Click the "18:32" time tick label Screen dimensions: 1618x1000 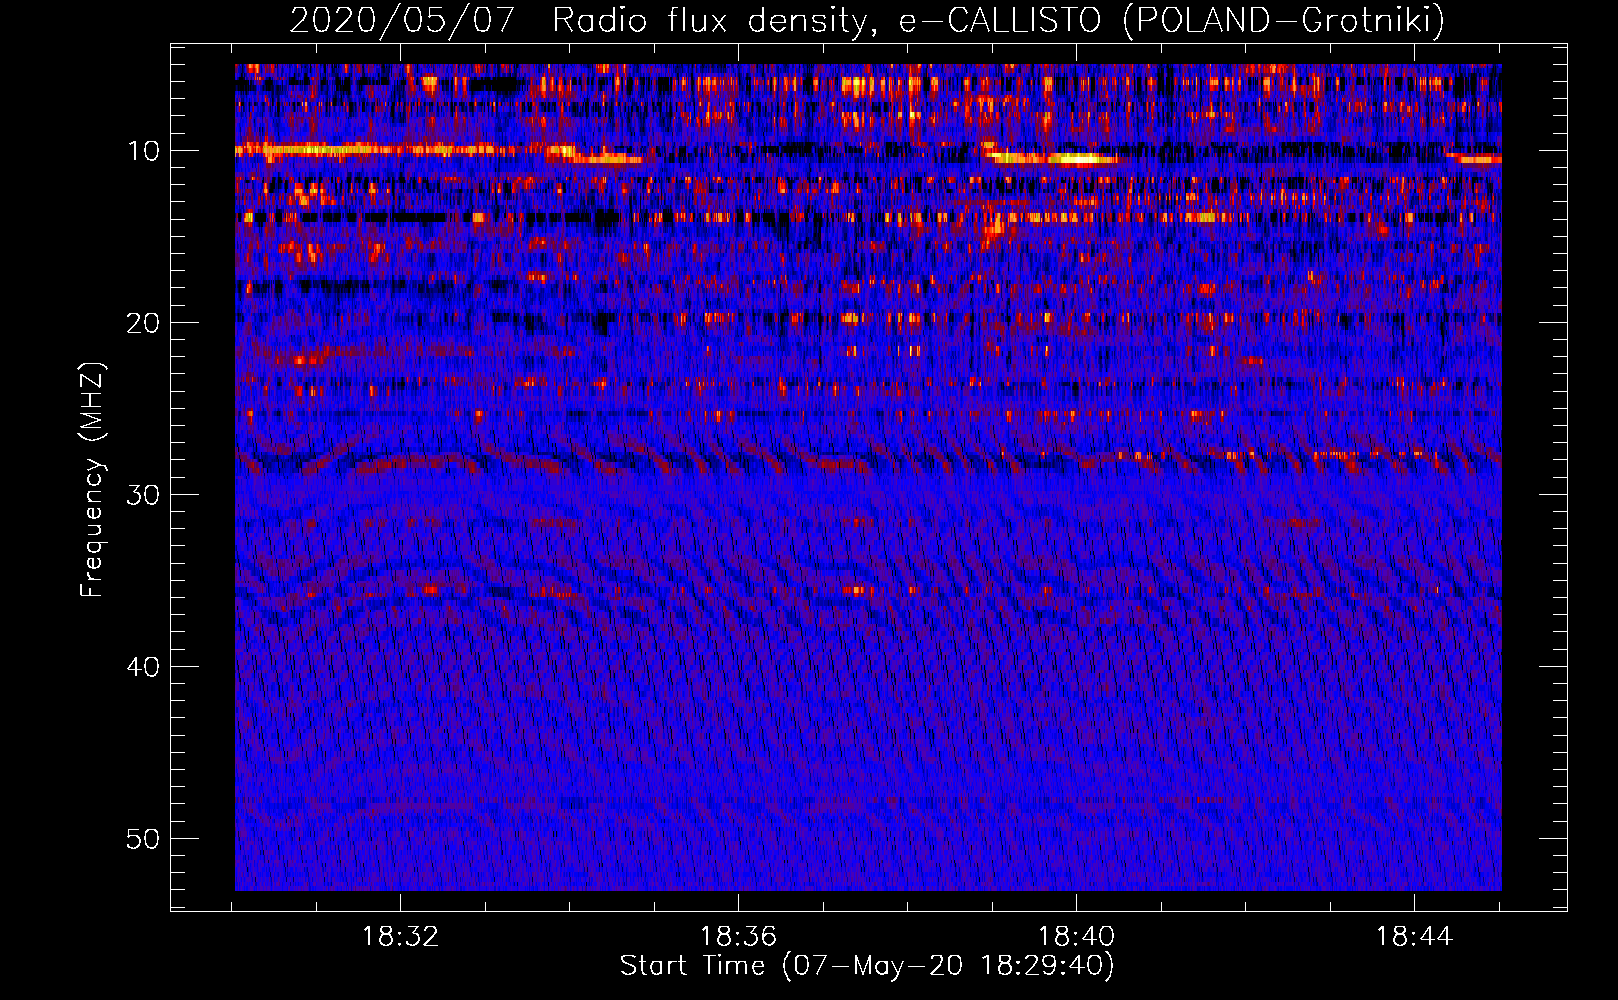tap(400, 937)
